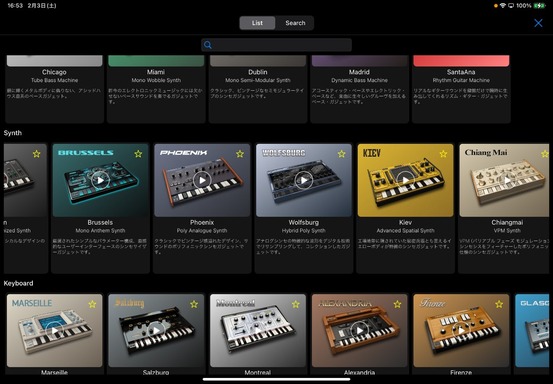Image resolution: width=553 pixels, height=384 pixels.
Task: Play the Kiev synth preview
Action: click(x=406, y=180)
